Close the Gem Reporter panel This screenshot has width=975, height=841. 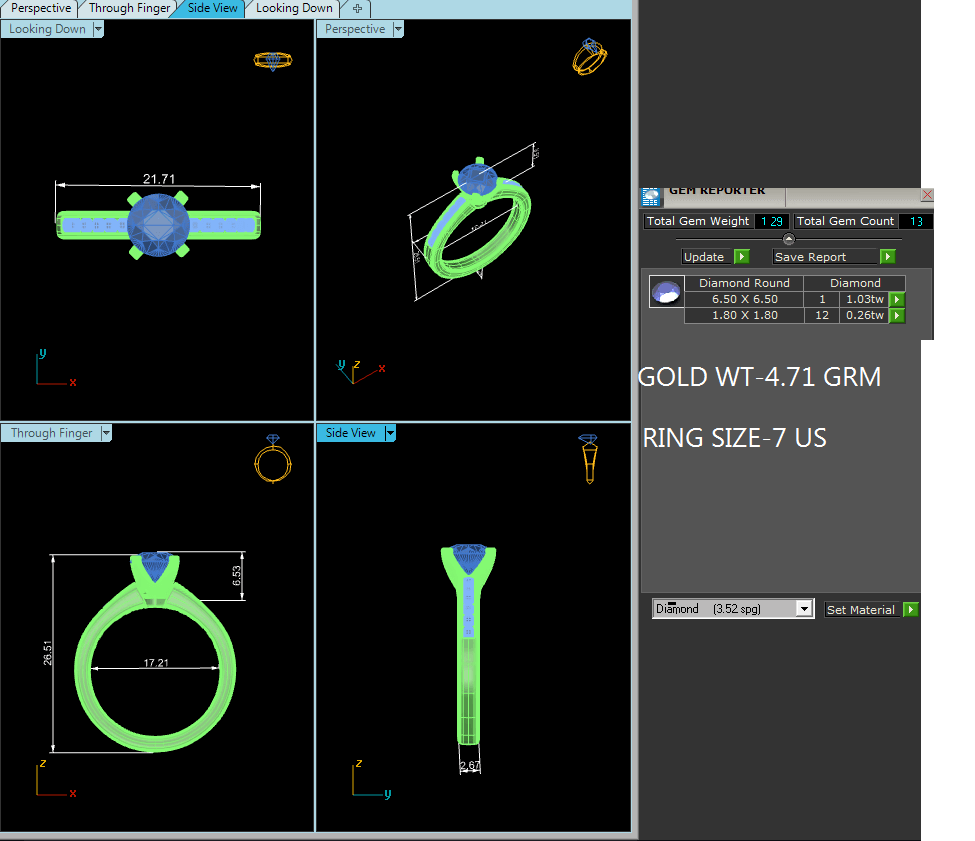(926, 195)
